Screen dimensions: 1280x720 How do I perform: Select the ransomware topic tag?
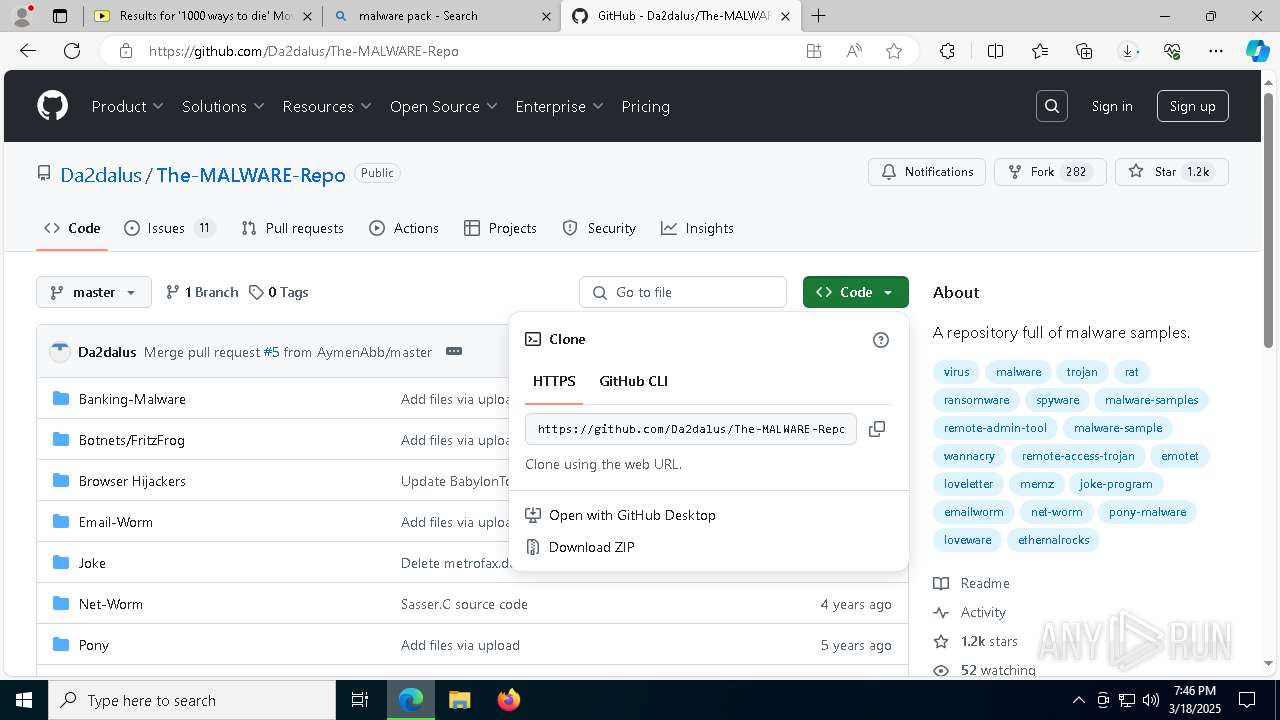pos(976,400)
